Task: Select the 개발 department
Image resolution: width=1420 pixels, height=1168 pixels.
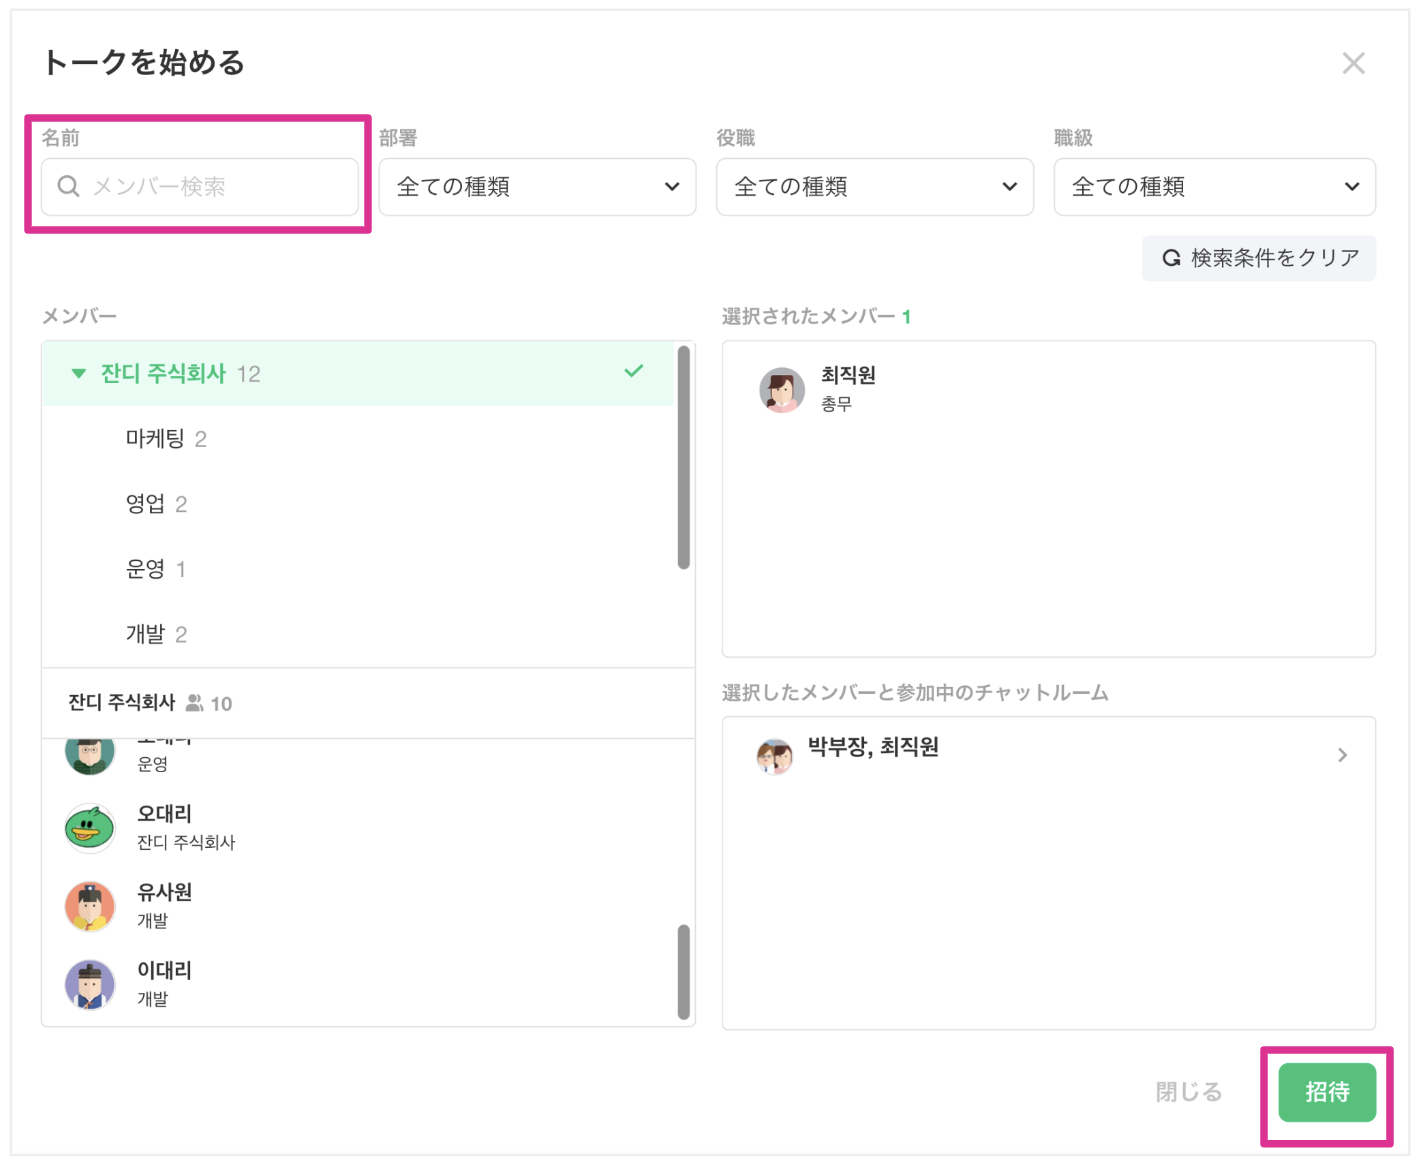Action: click(x=146, y=634)
